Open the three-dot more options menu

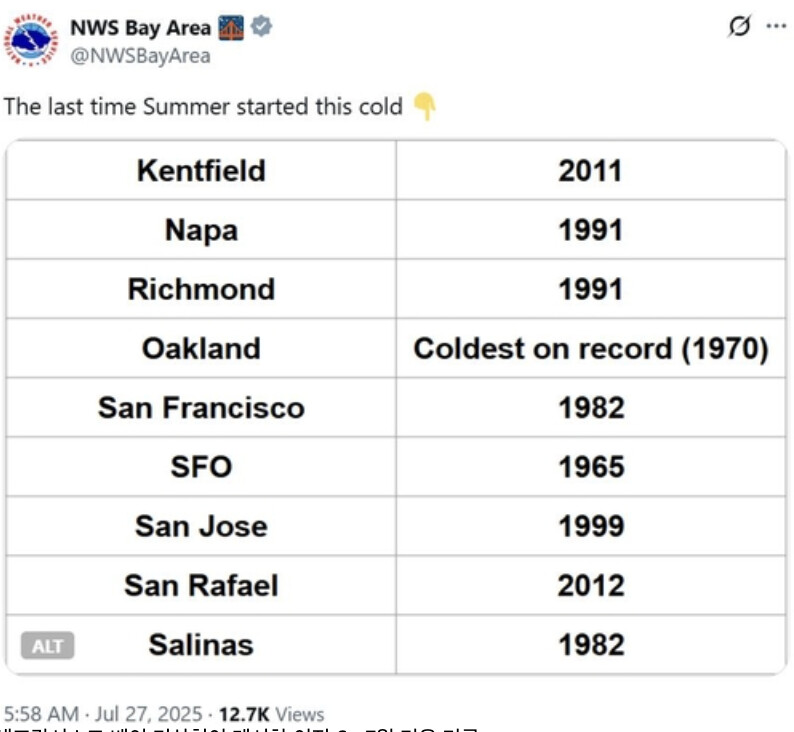click(776, 26)
